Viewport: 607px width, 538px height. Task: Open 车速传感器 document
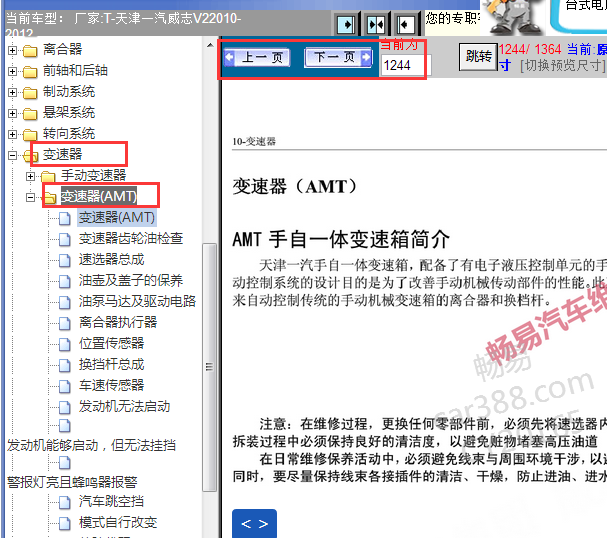coord(111,385)
